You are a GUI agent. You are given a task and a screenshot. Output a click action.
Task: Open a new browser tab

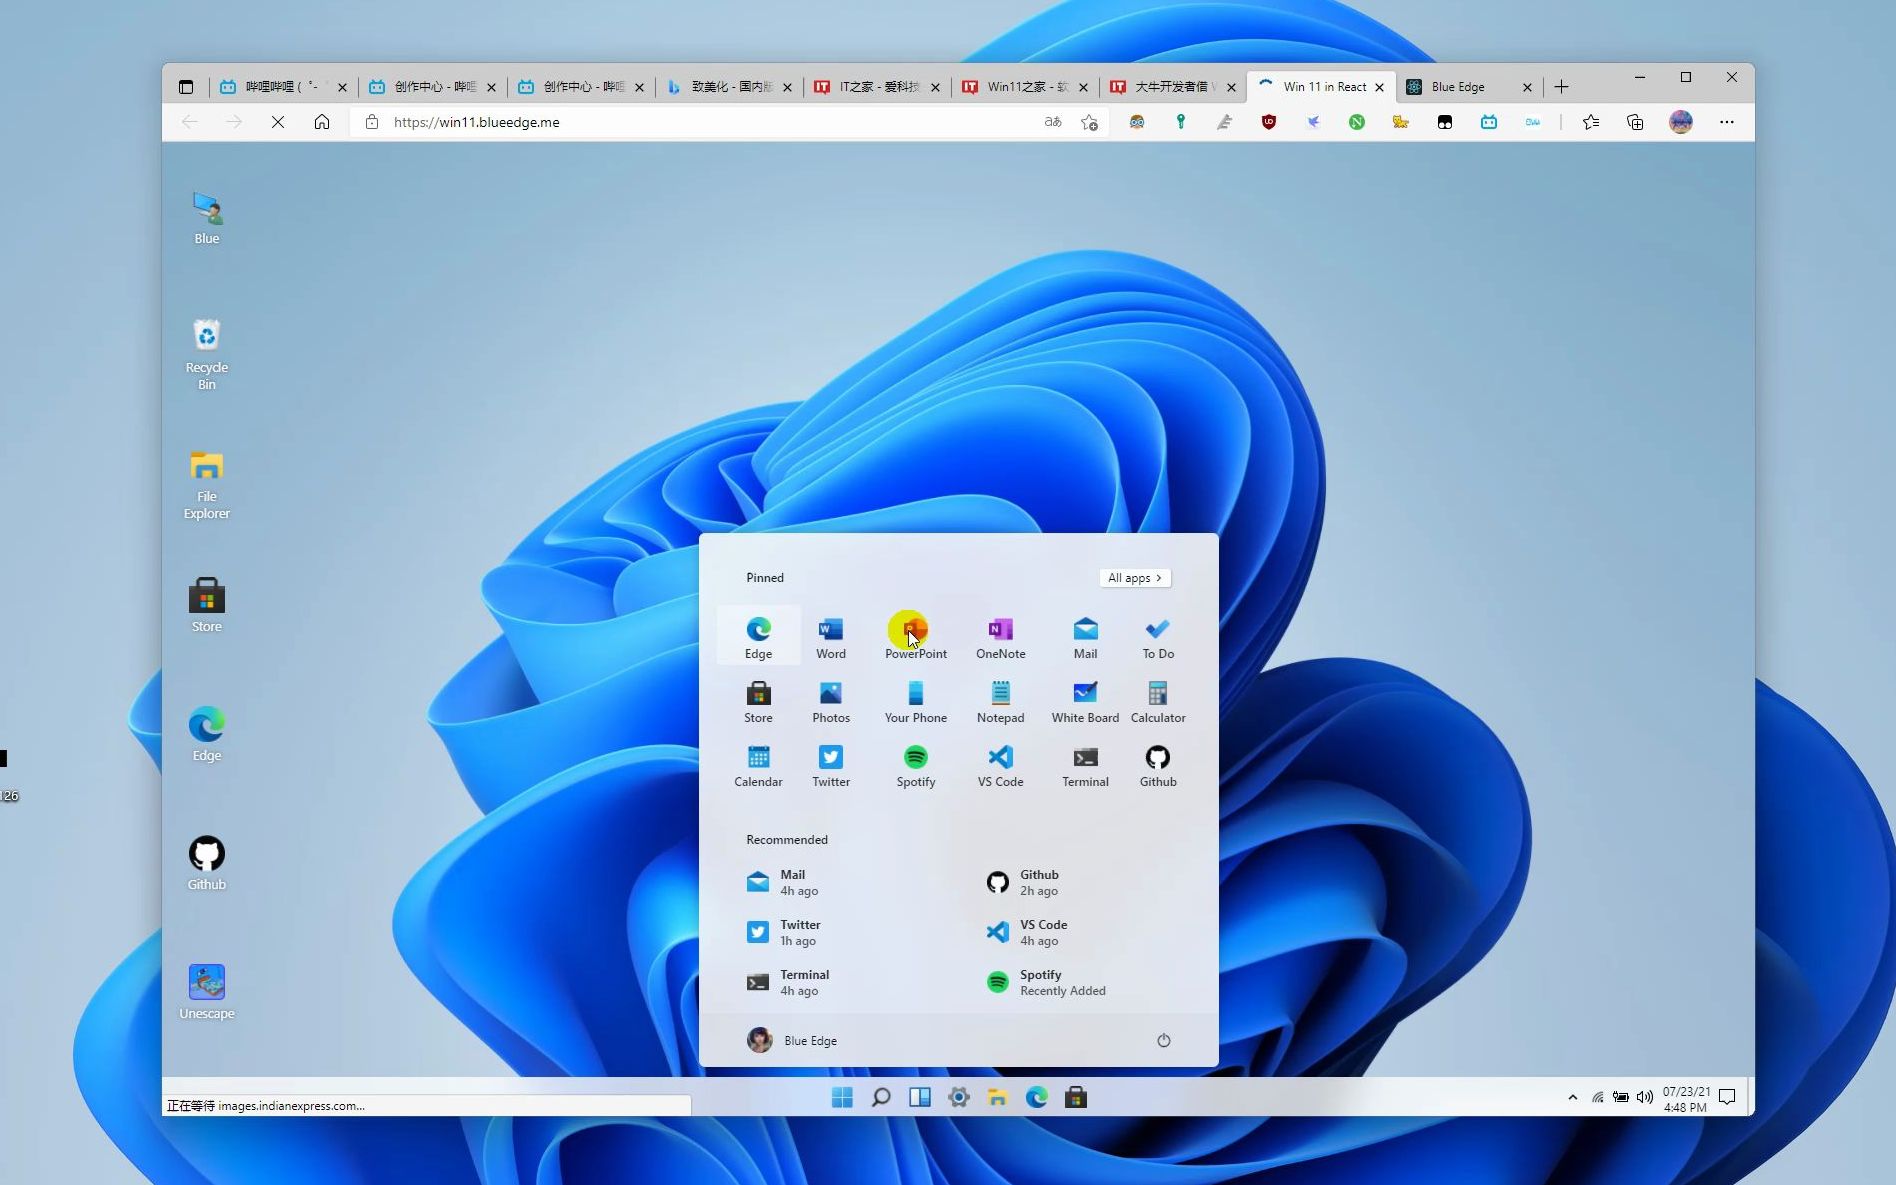(x=1561, y=87)
